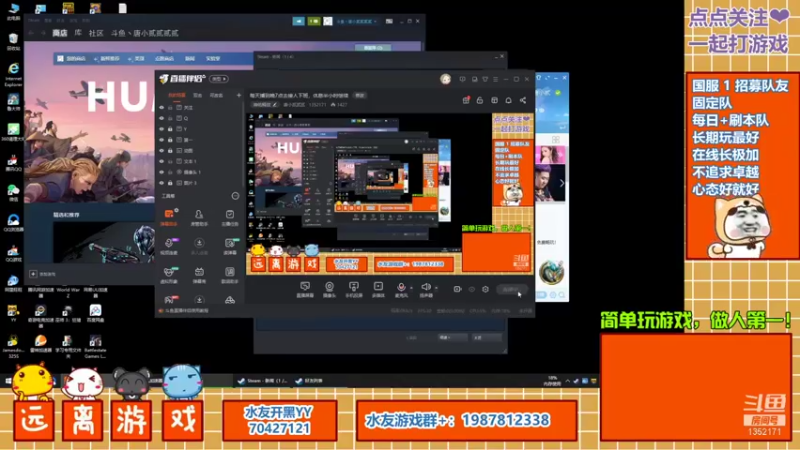Toggle the lock on the Q source

click(x=170, y=118)
